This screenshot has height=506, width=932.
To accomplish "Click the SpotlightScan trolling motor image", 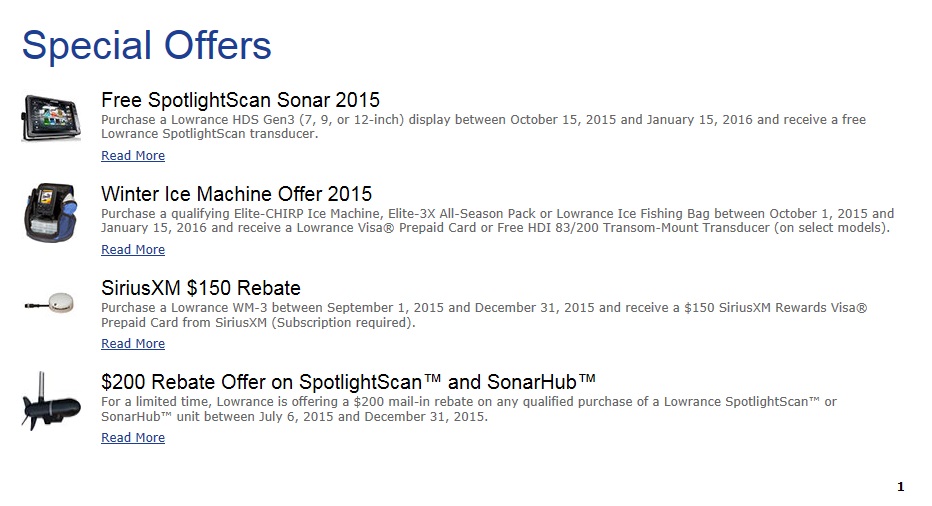I will point(51,401).
